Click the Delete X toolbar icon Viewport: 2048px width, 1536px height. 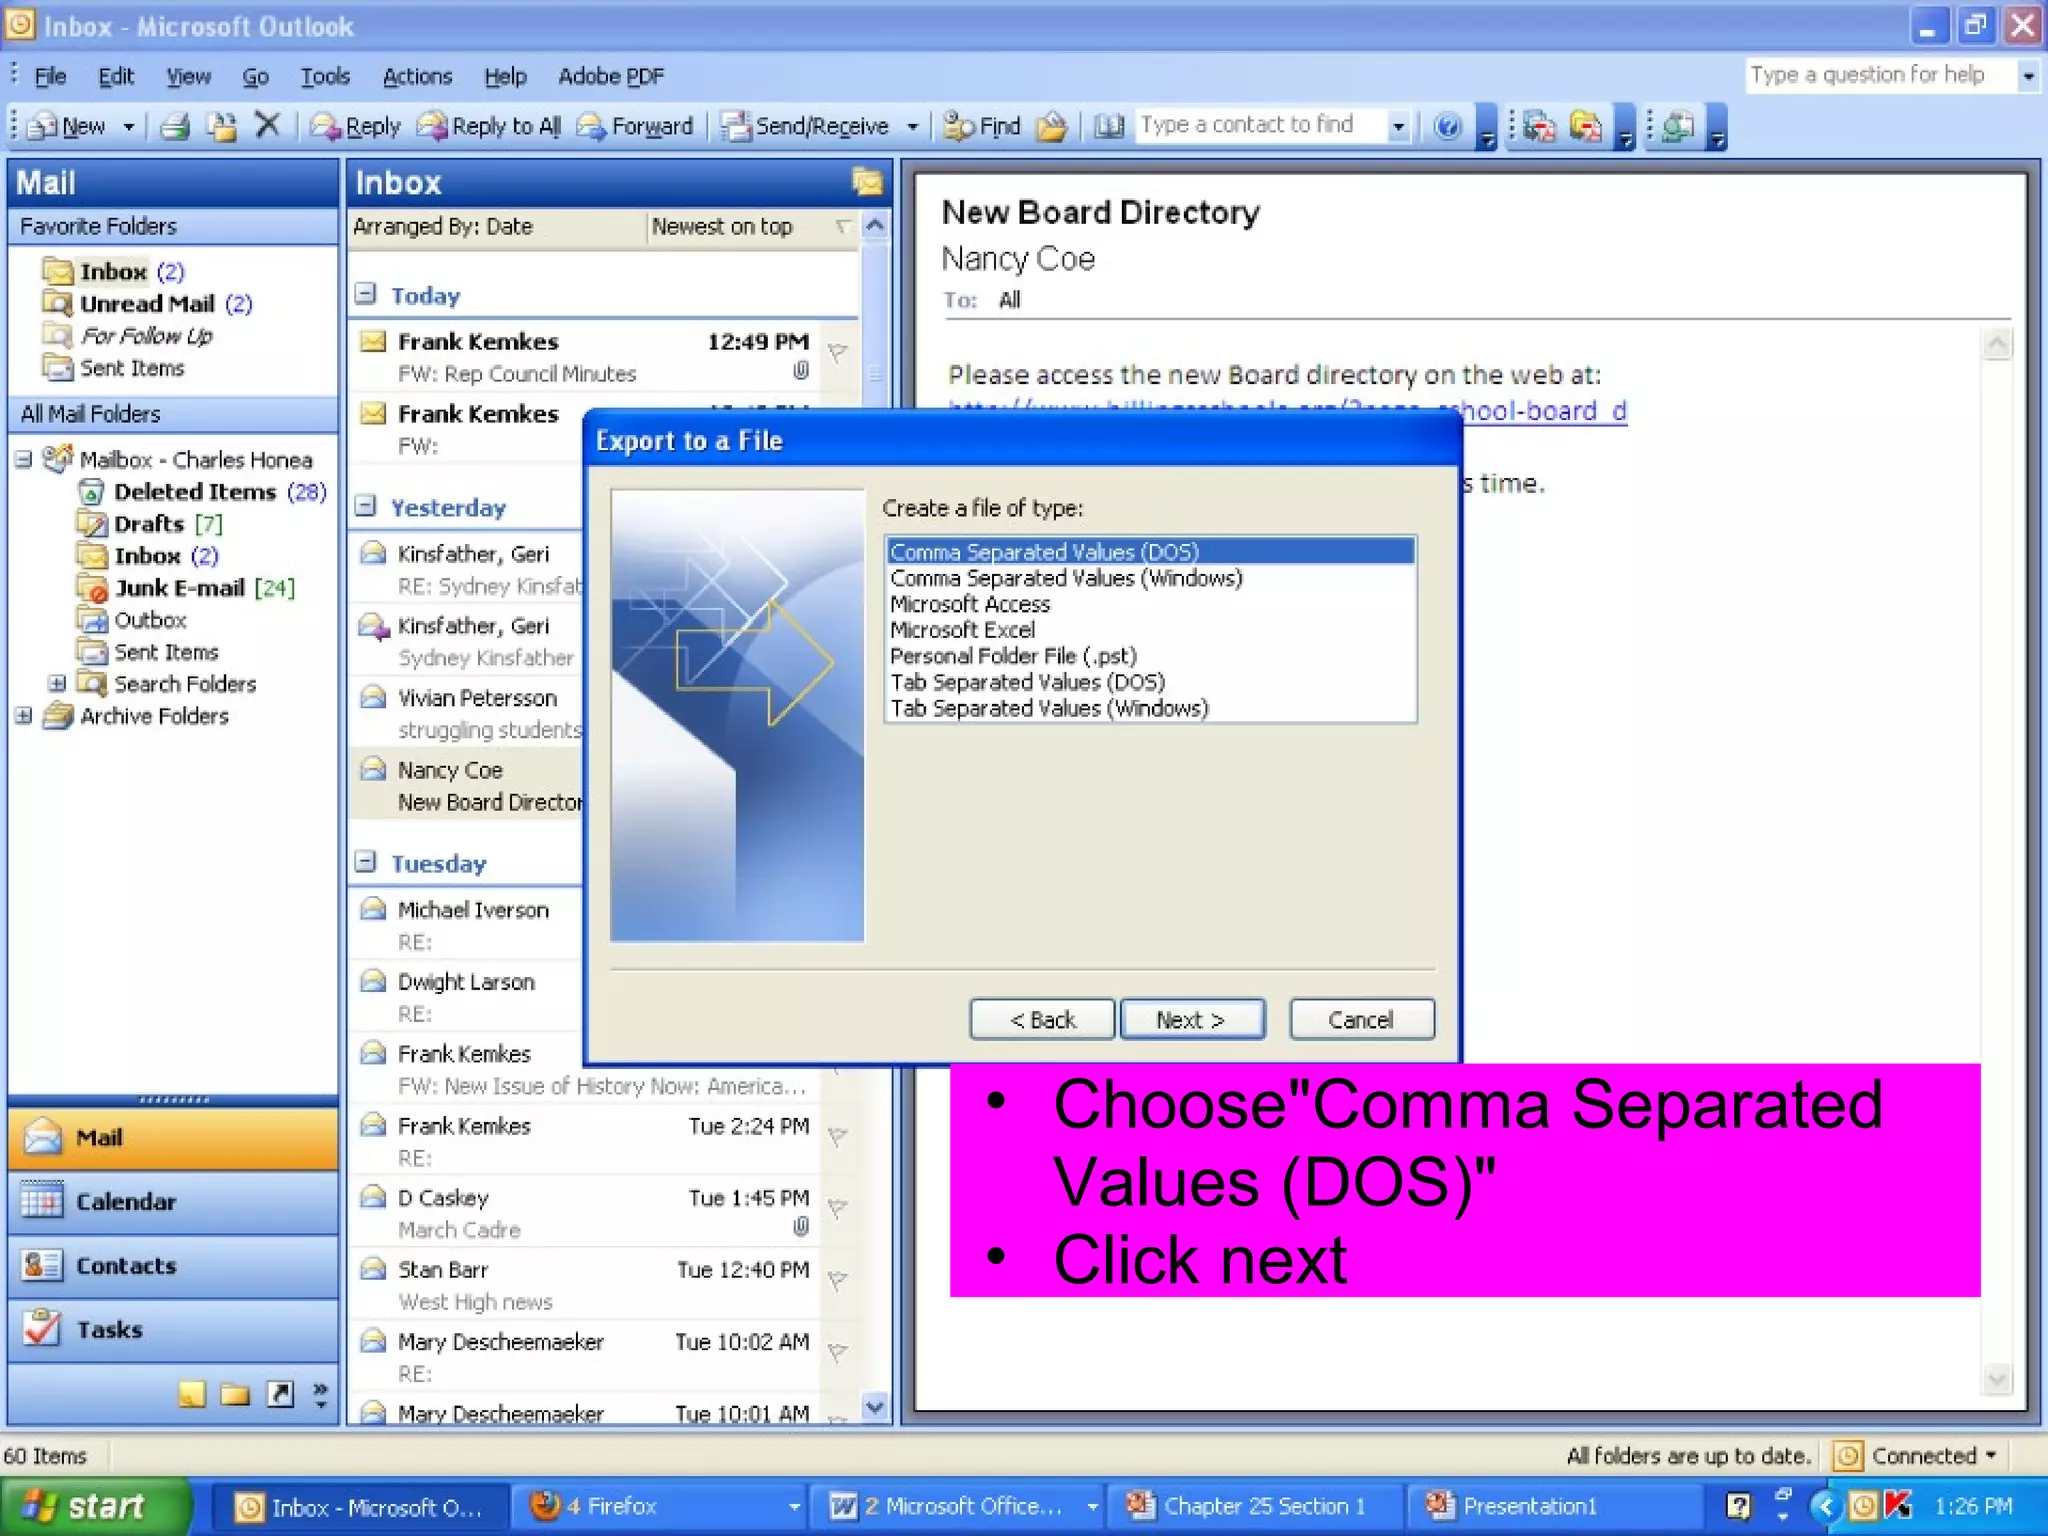[x=267, y=125]
